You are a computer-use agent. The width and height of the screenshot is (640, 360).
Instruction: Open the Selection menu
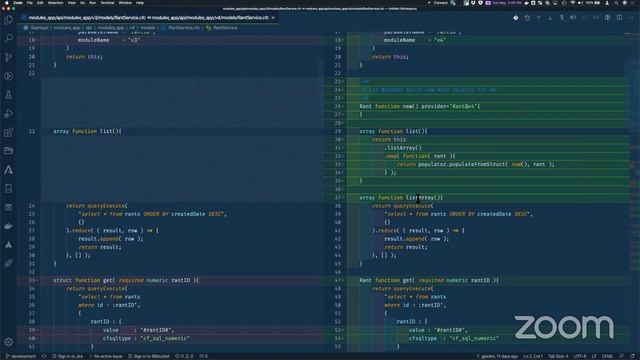(56, 2)
